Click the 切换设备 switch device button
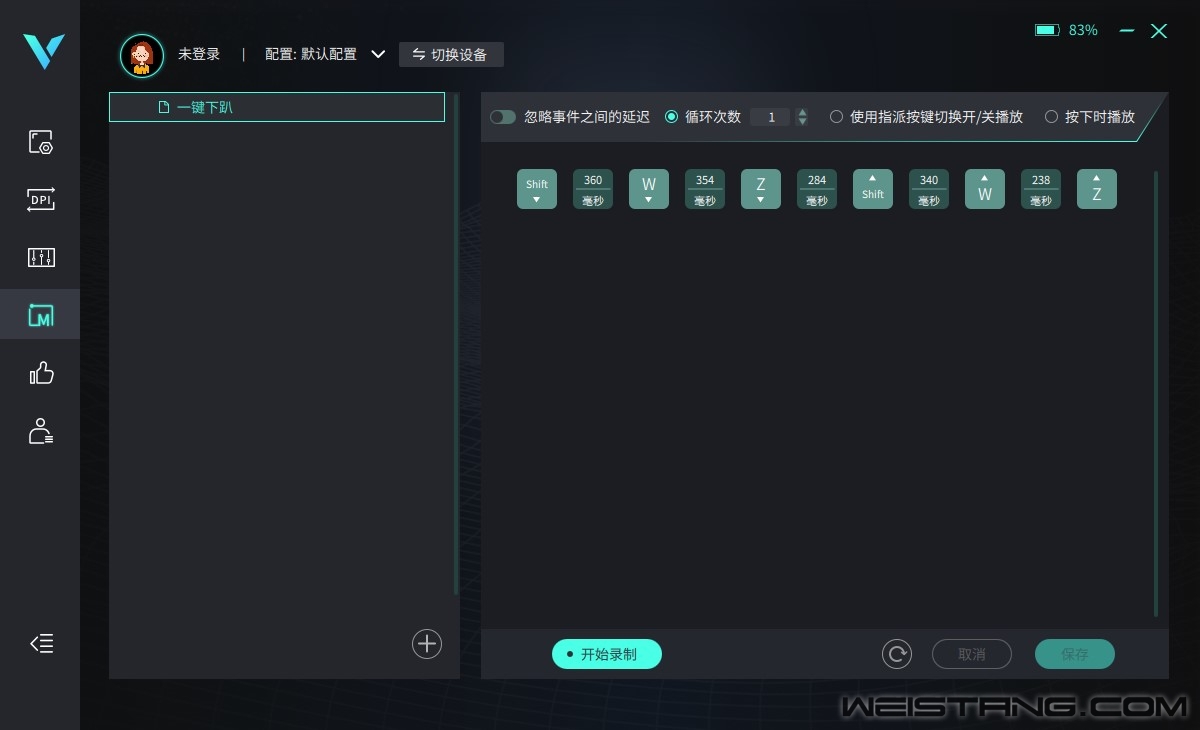The height and width of the screenshot is (730, 1200). pos(451,55)
